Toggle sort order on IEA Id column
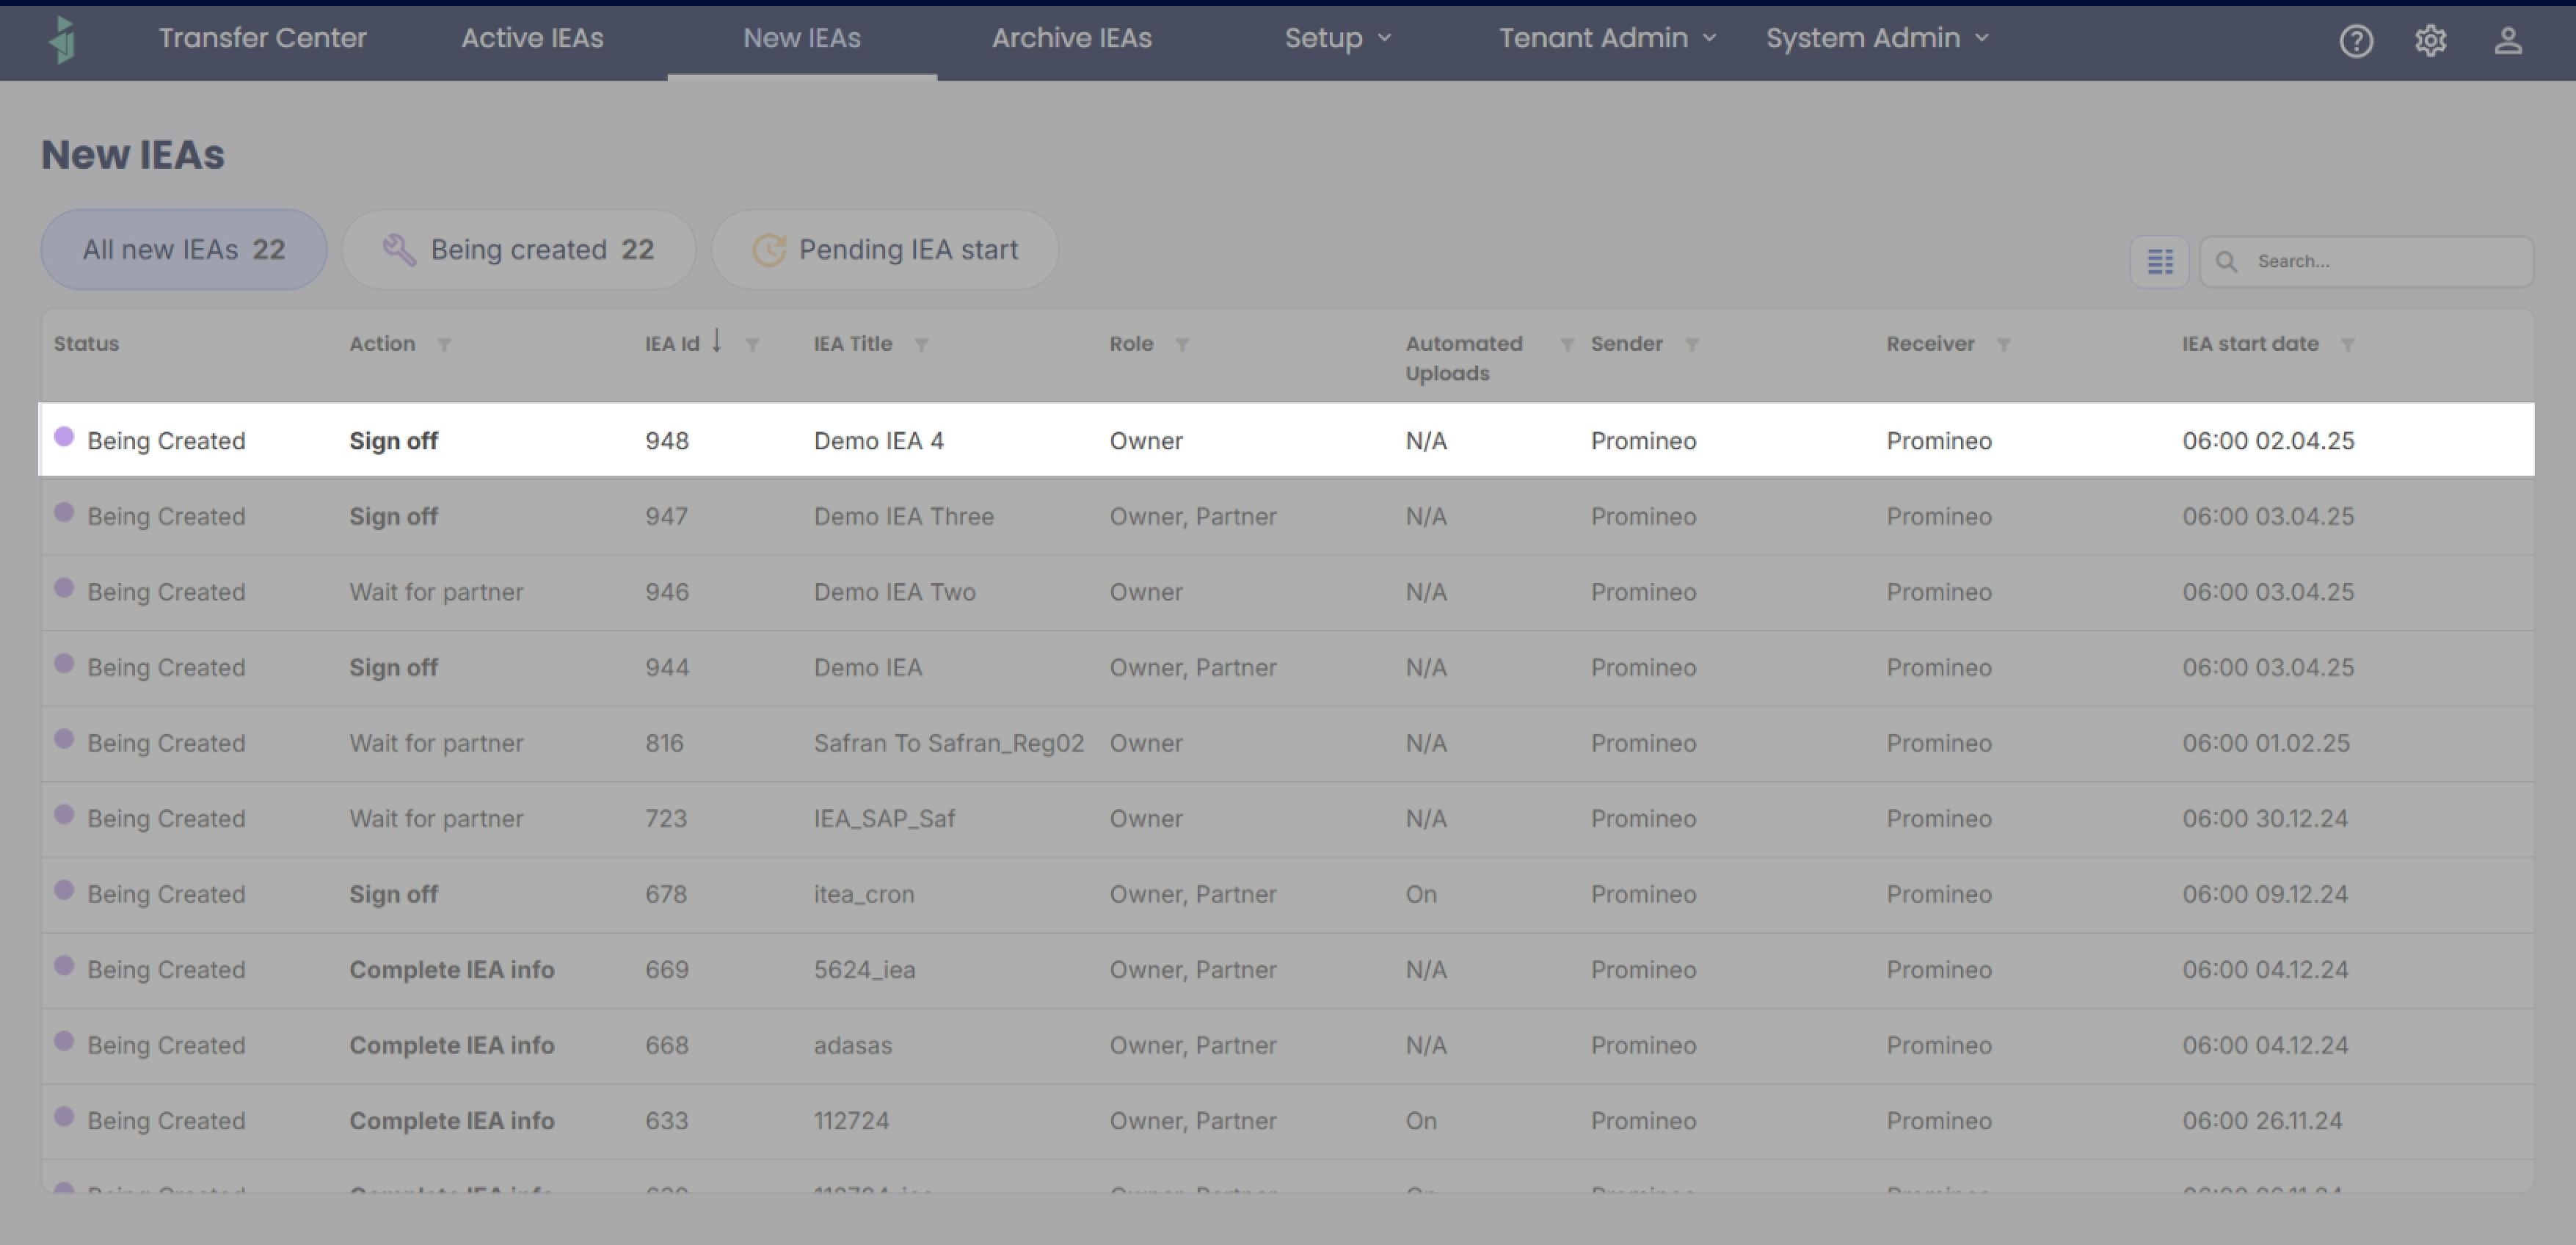 pos(716,342)
